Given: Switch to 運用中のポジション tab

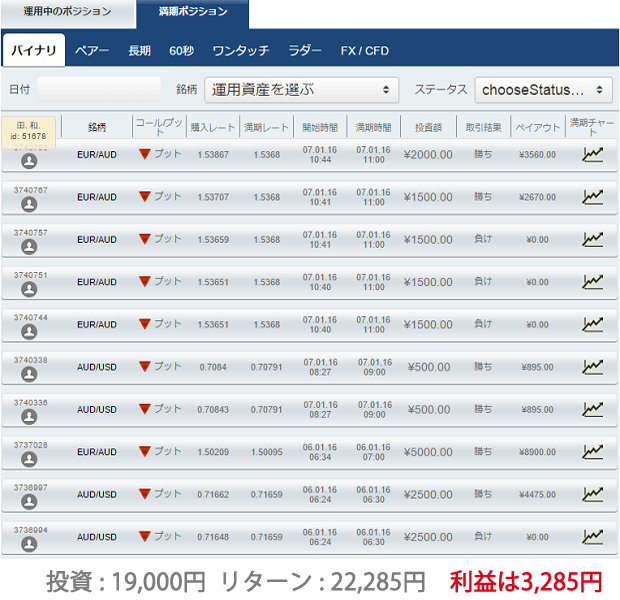Looking at the screenshot, I should tap(68, 12).
